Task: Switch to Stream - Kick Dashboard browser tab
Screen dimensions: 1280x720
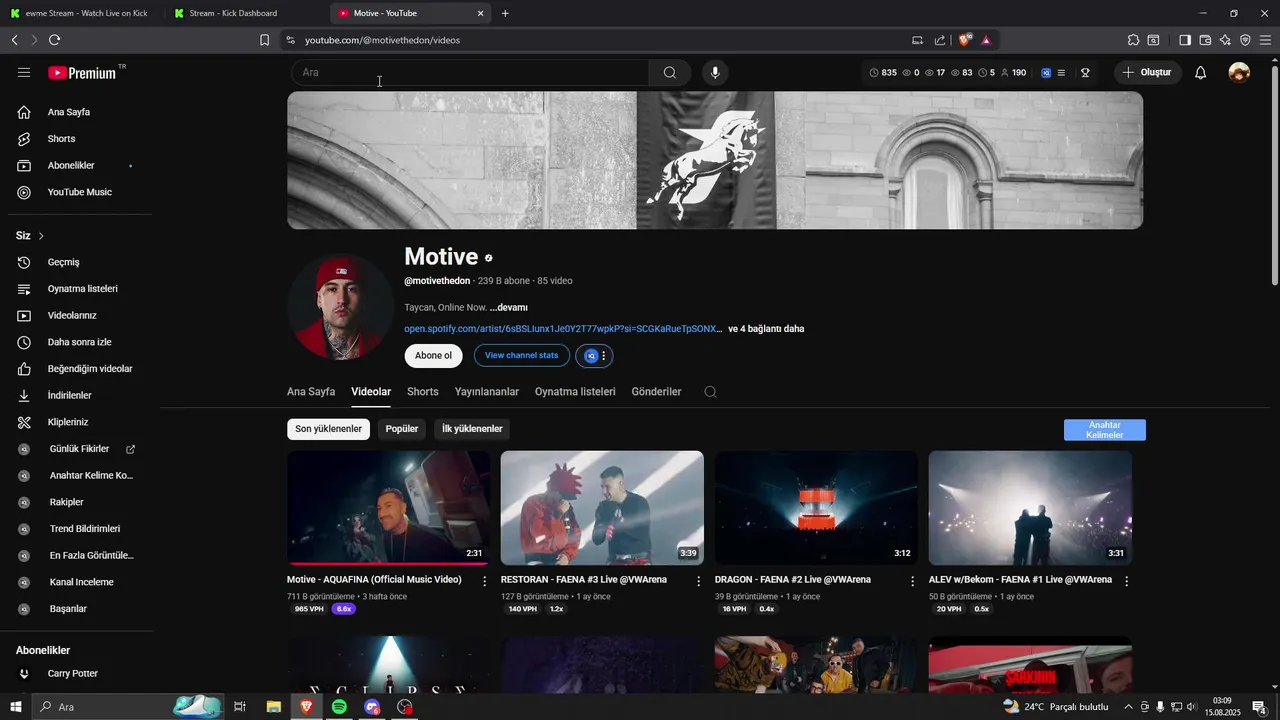Action: 245,13
